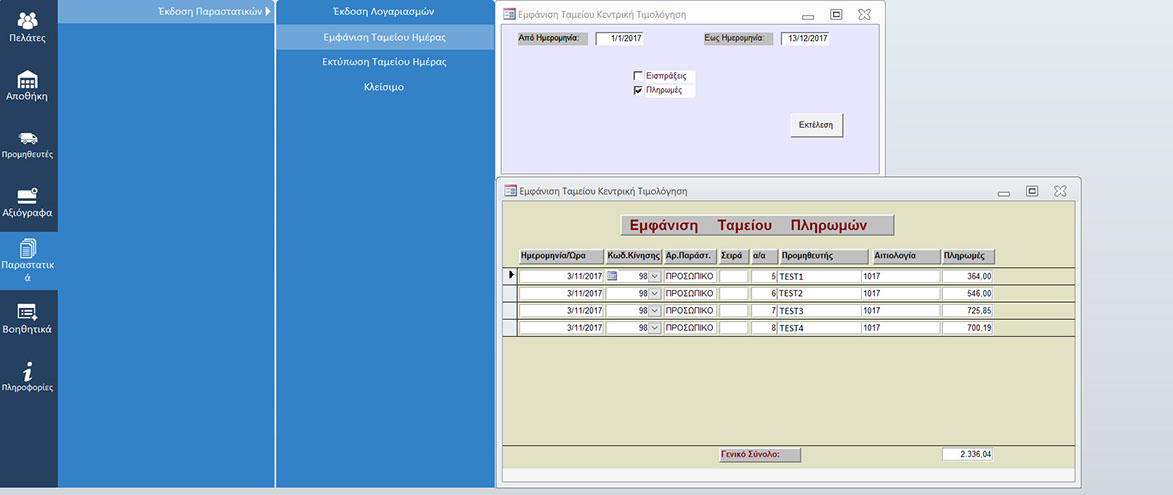This screenshot has height=495, width=1173.
Task: Click the Από Ημερομηνία date field
Action: click(x=620, y=39)
